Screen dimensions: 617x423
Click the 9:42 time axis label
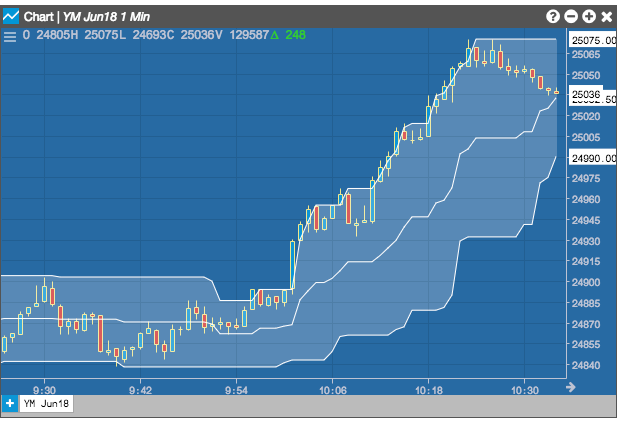(140, 390)
